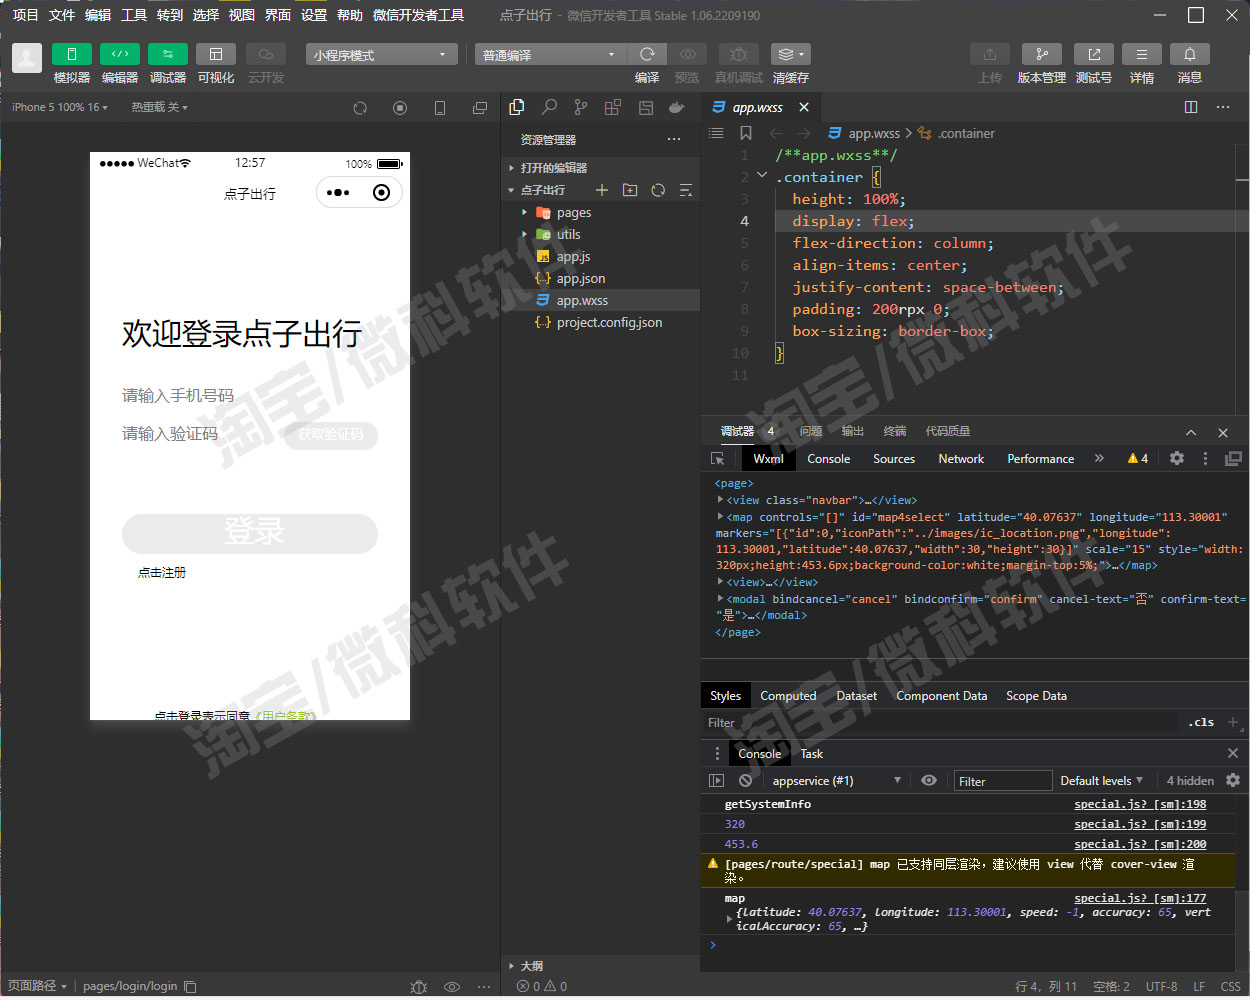The image size is (1250, 1000).
Task: Open the Details icon
Action: (x=1142, y=54)
